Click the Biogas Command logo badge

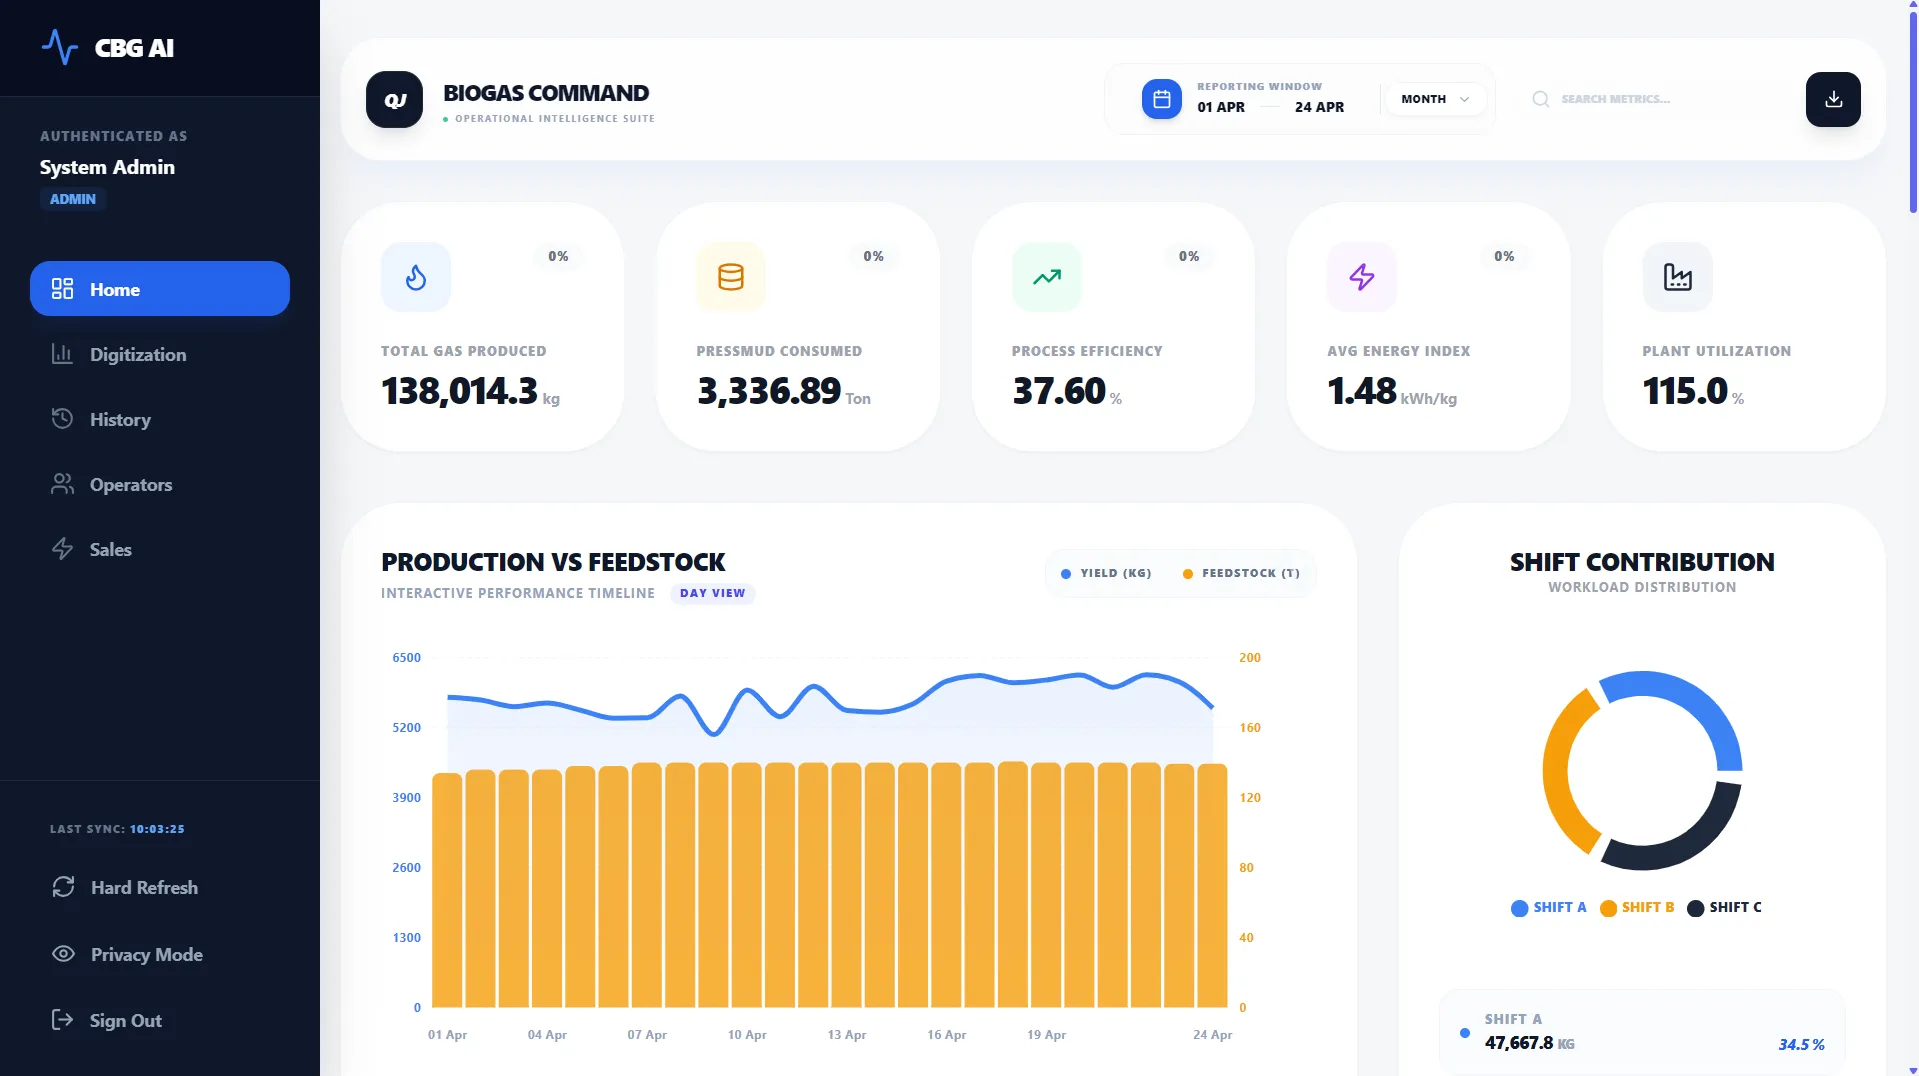click(394, 99)
